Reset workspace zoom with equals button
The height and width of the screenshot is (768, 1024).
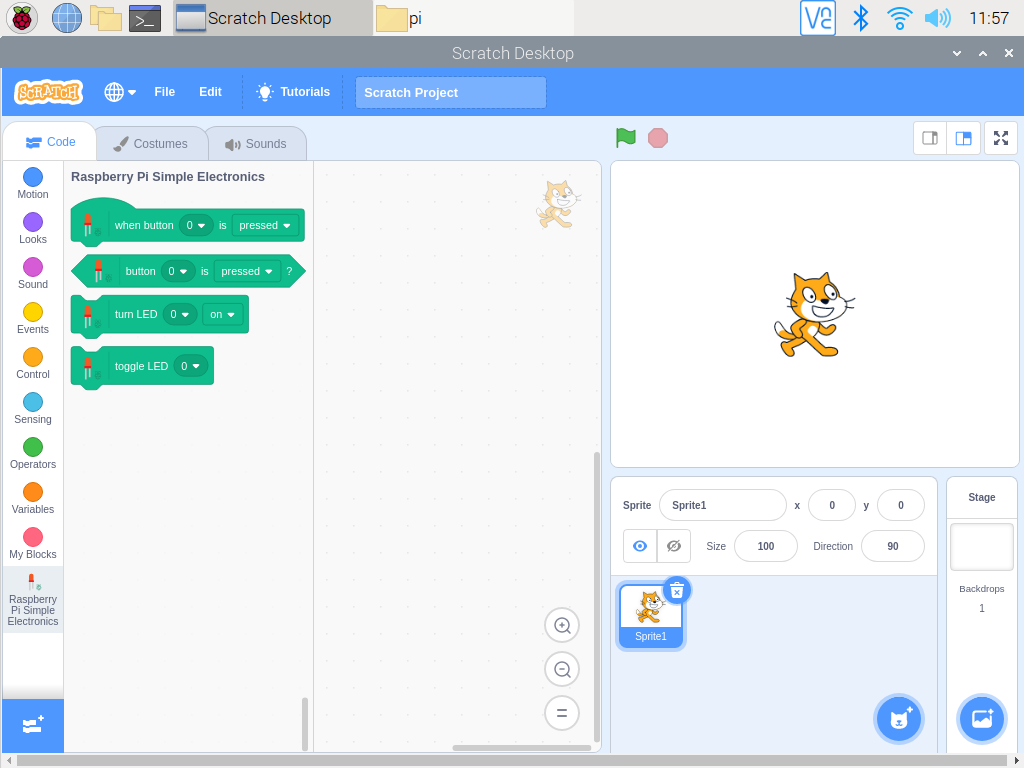point(562,712)
